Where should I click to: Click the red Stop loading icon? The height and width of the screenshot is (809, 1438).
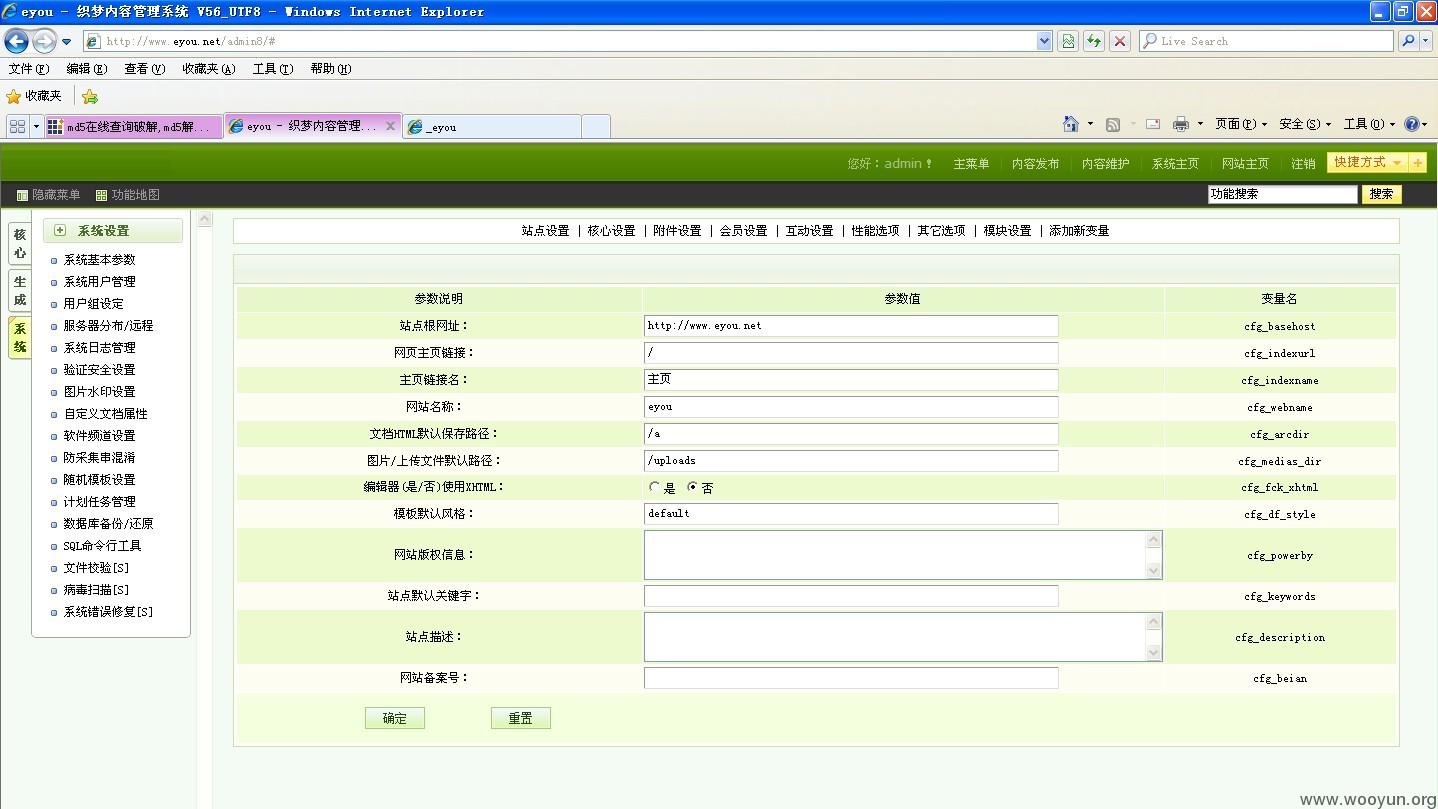[1120, 41]
